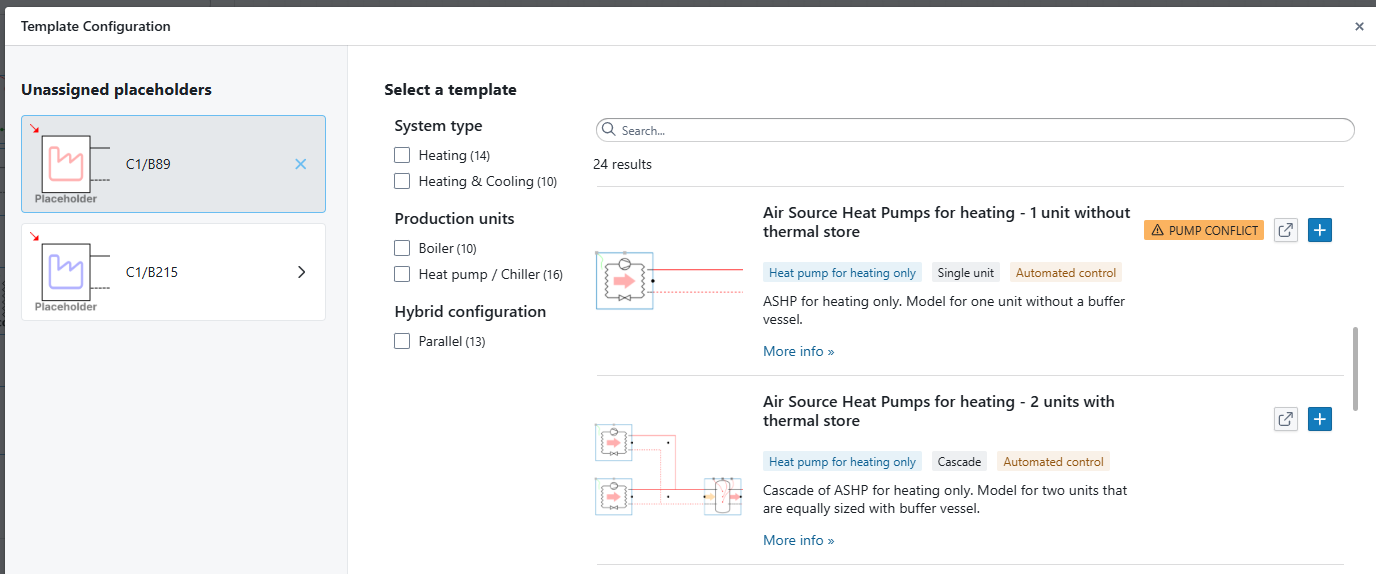This screenshot has height=574, width=1376.
Task: Click the add button for 1 unit ASHP template
Action: (x=1320, y=231)
